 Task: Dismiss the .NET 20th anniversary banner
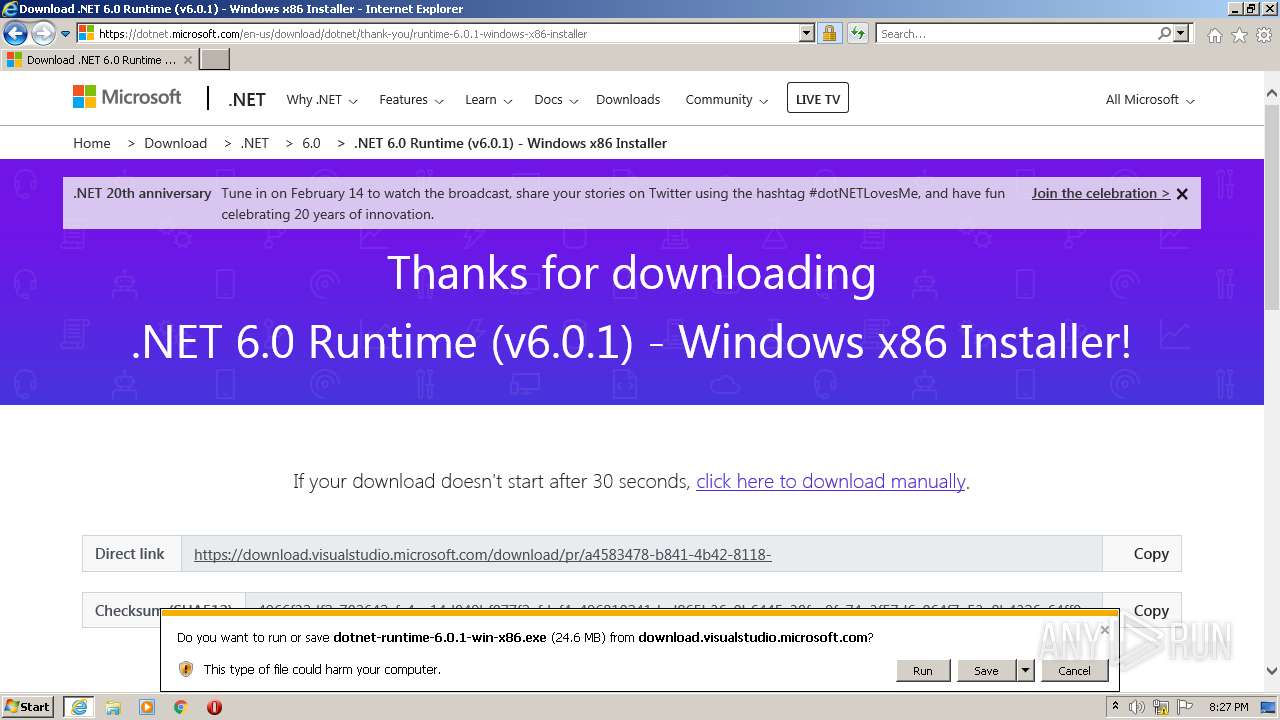point(1182,194)
